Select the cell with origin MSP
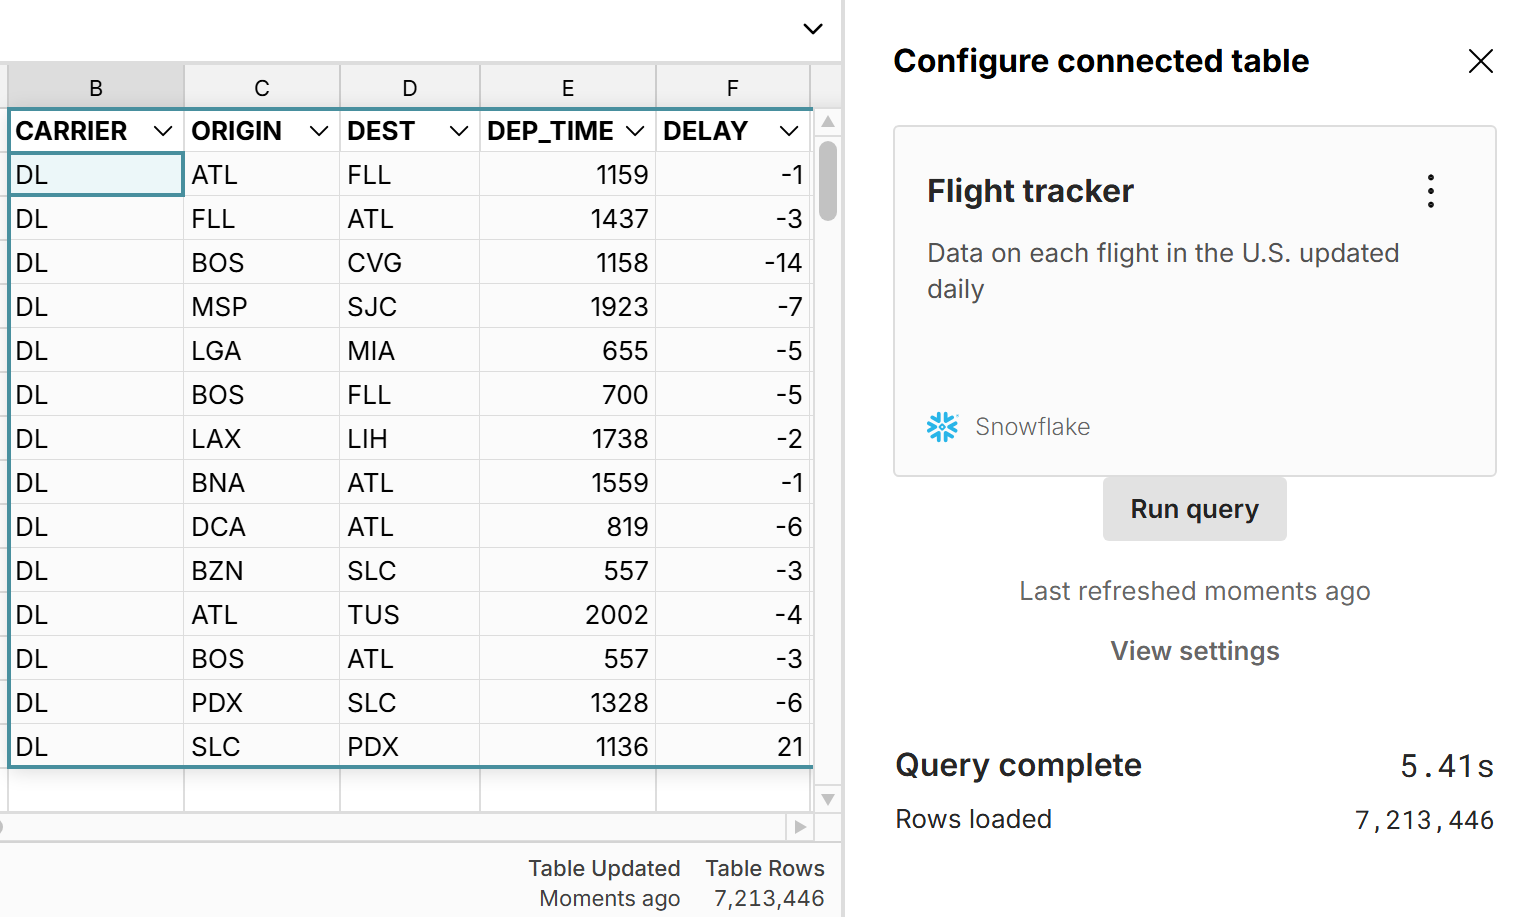 tap(261, 306)
